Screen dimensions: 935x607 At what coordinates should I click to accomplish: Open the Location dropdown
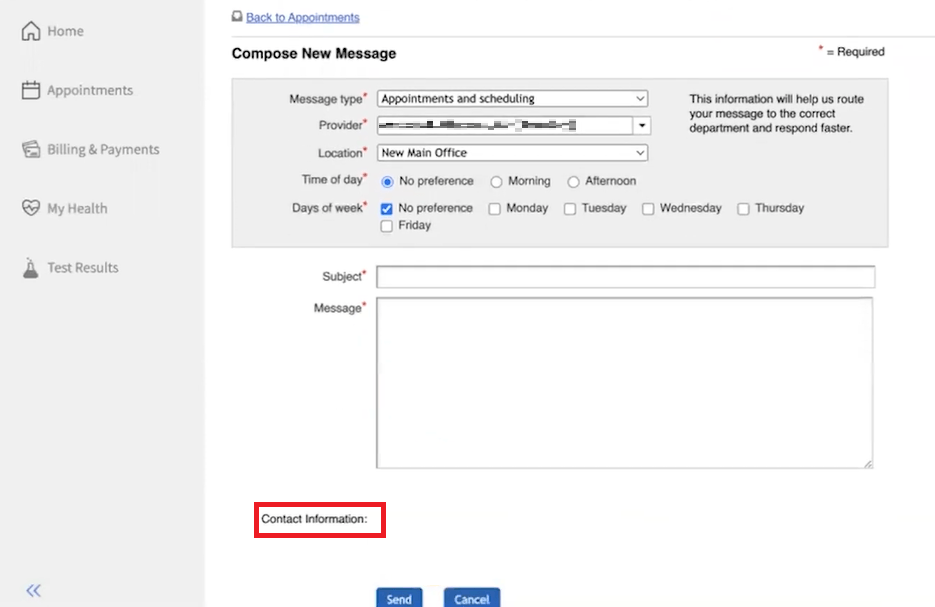click(512, 153)
